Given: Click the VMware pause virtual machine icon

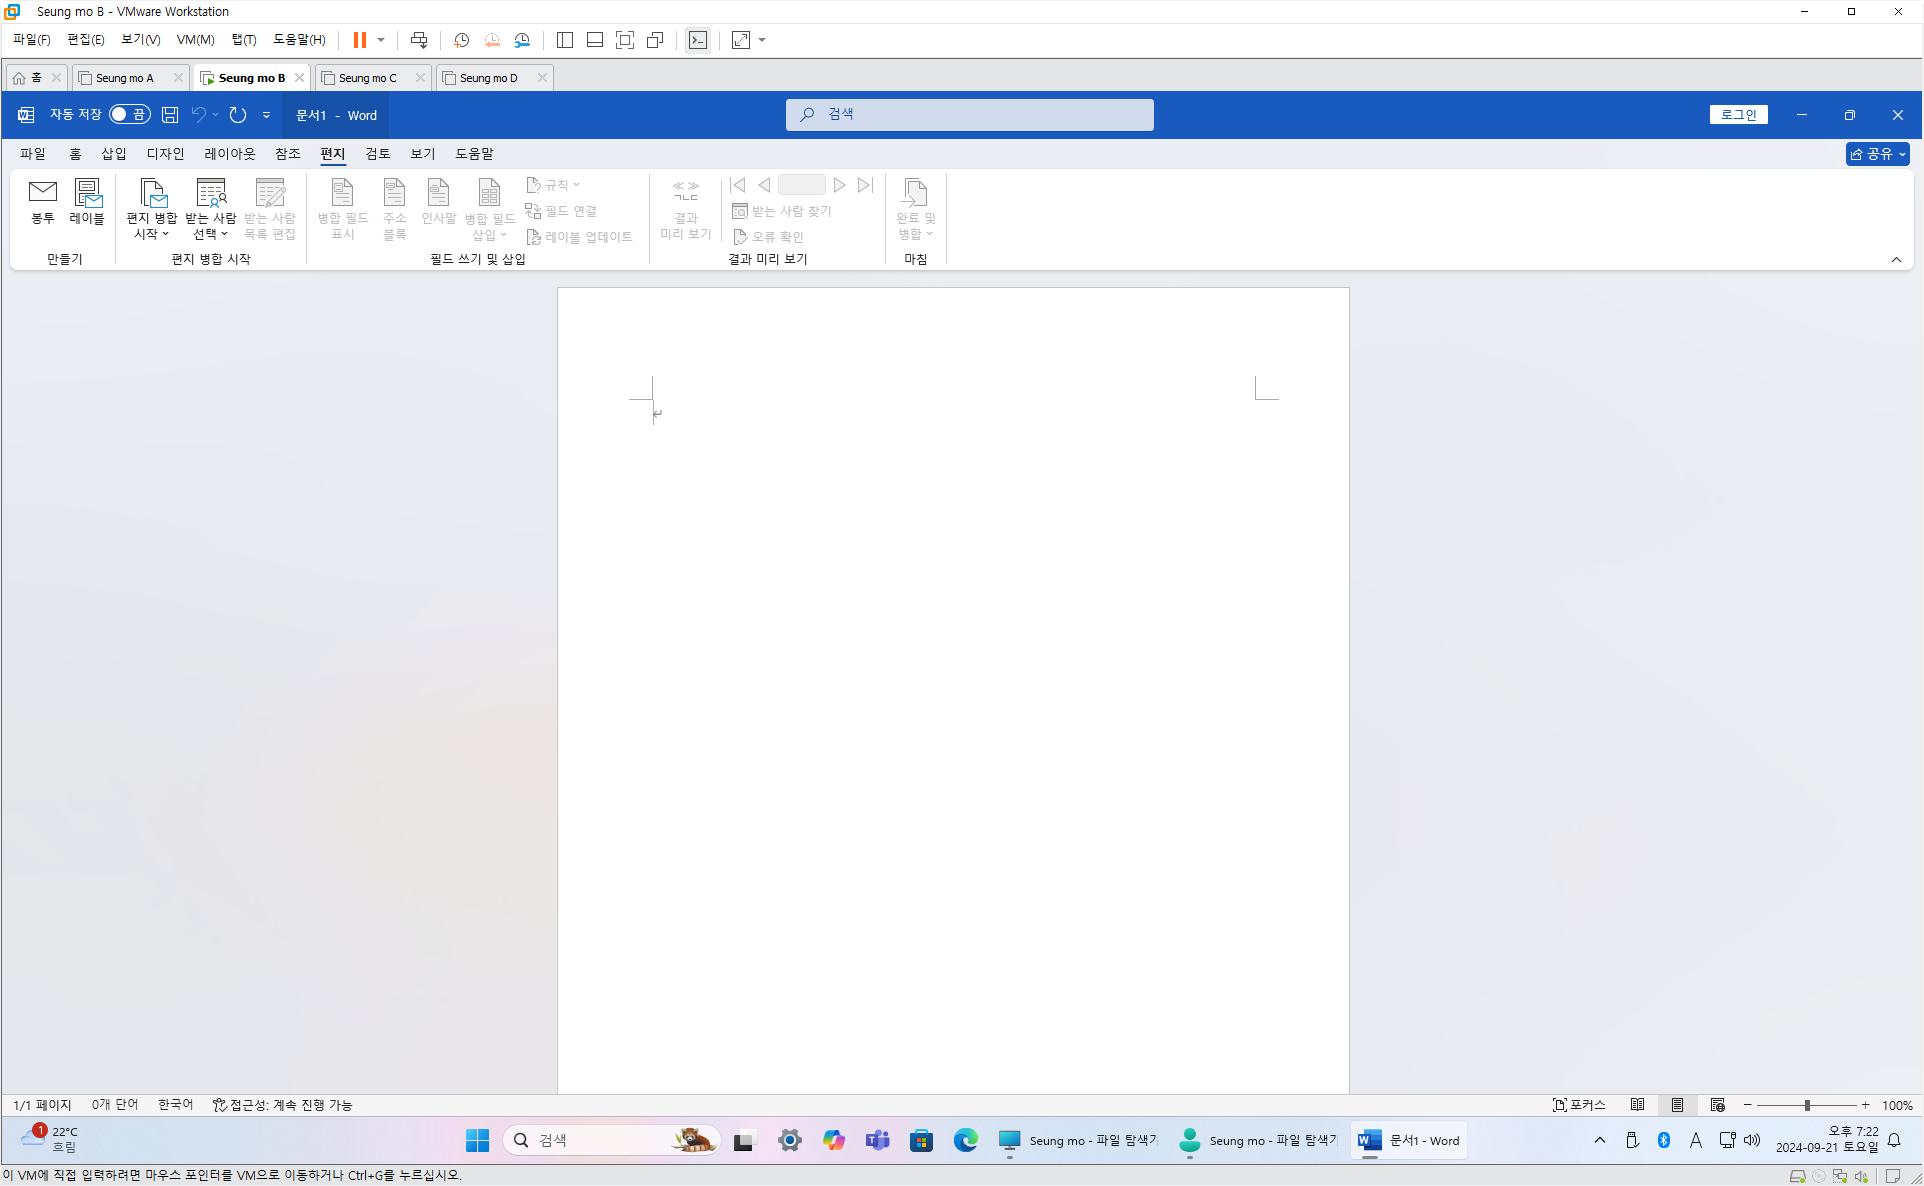Looking at the screenshot, I should click(359, 40).
